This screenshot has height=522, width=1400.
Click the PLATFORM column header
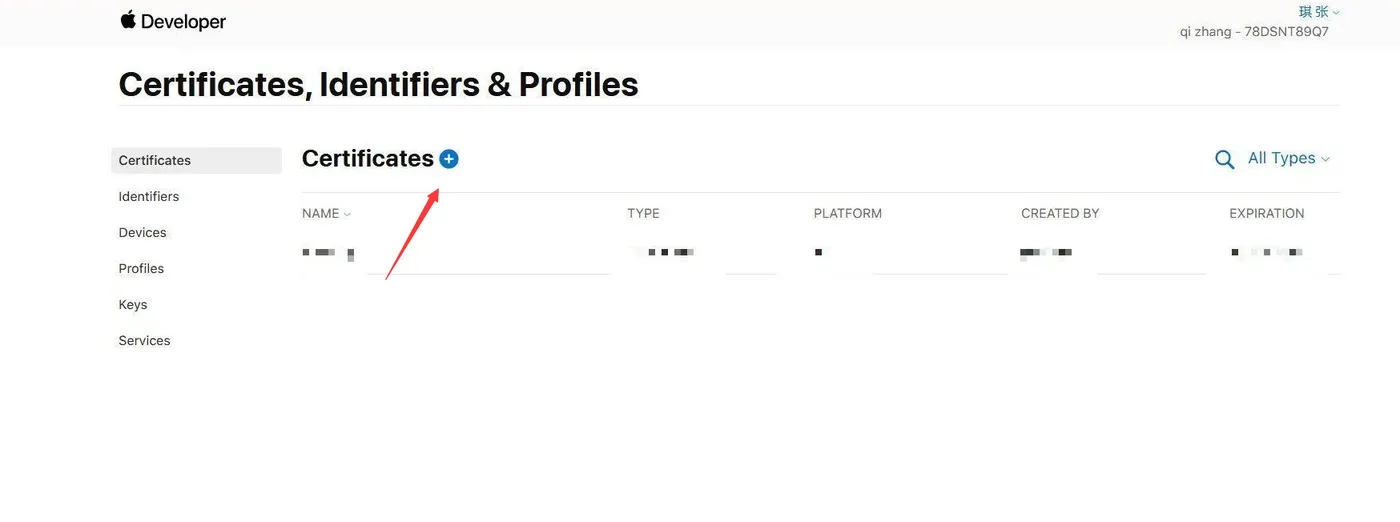coord(847,213)
